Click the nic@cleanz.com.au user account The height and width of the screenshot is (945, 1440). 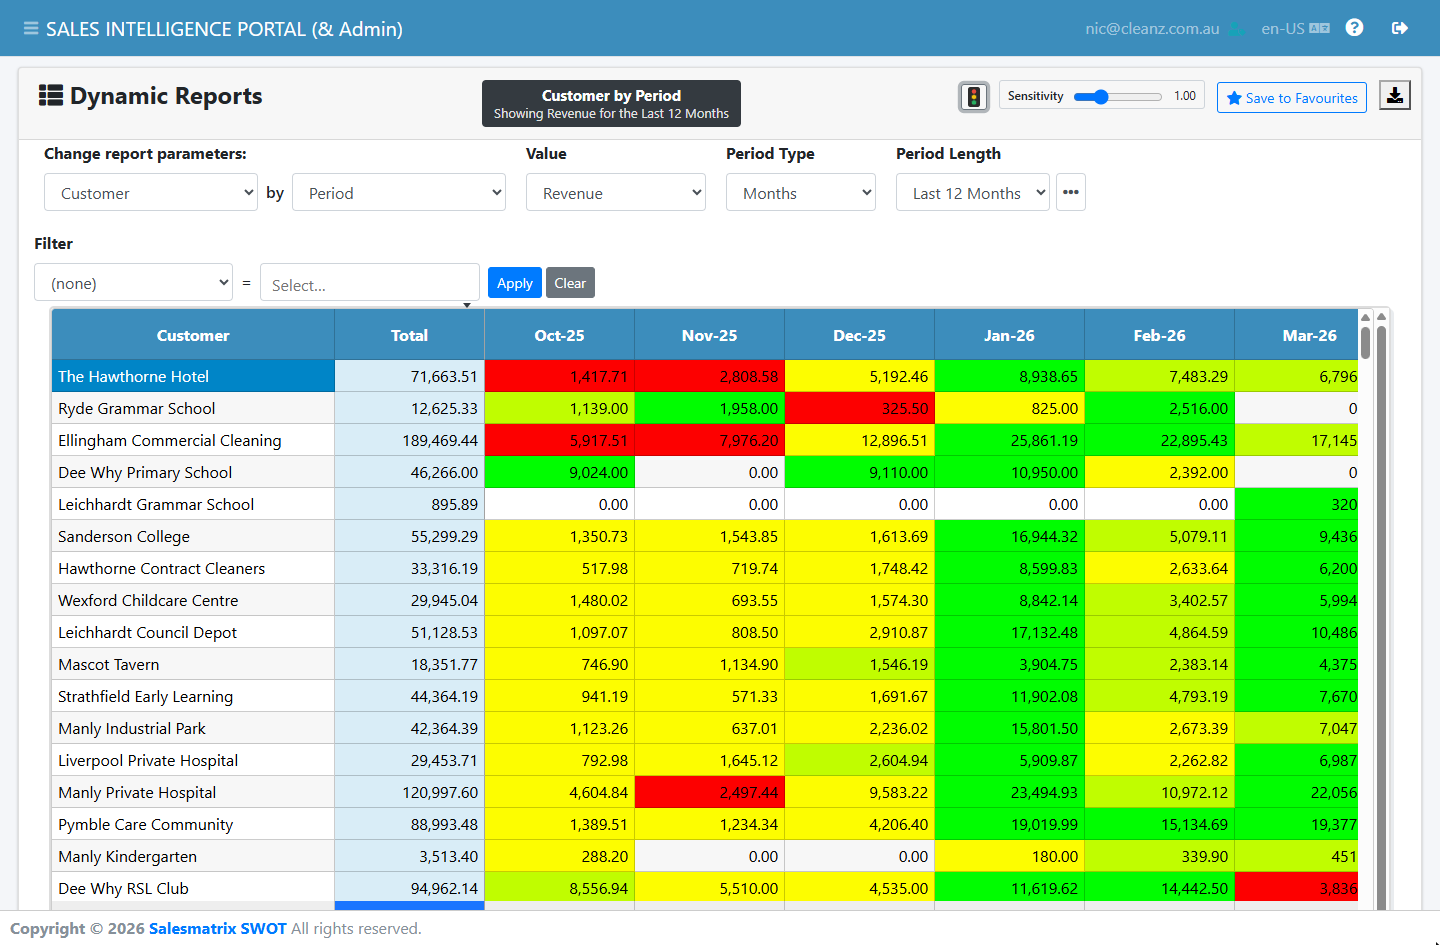click(x=1152, y=29)
